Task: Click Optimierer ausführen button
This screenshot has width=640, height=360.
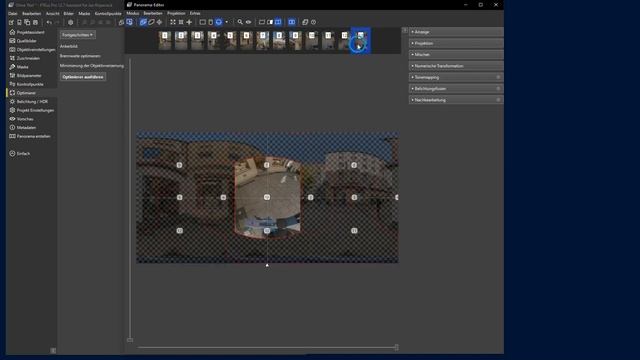Action: tap(83, 77)
